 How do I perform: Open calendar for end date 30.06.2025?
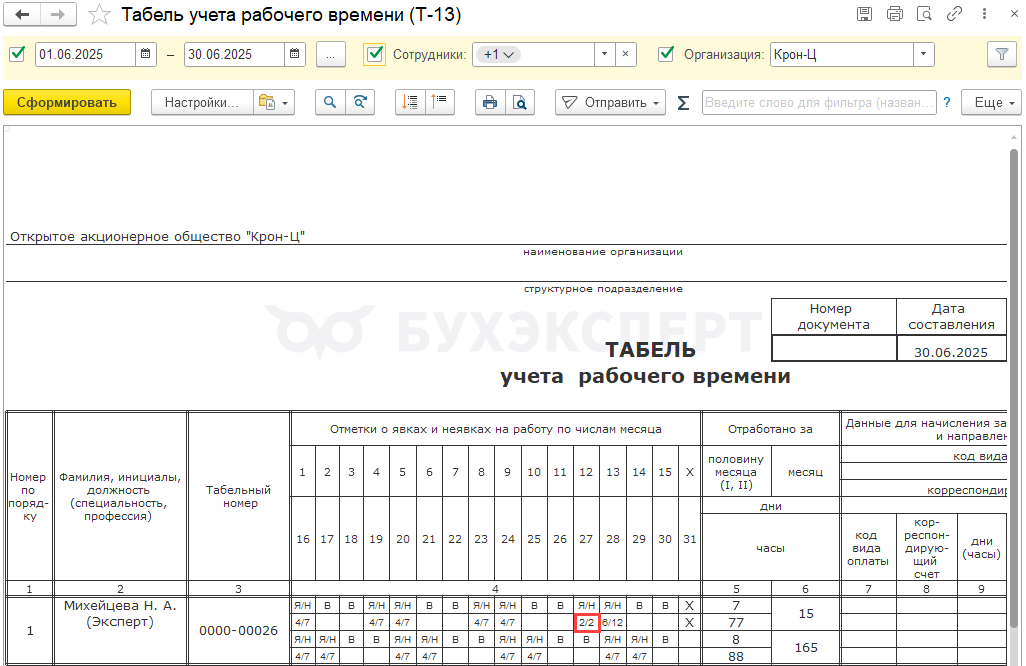pos(294,54)
